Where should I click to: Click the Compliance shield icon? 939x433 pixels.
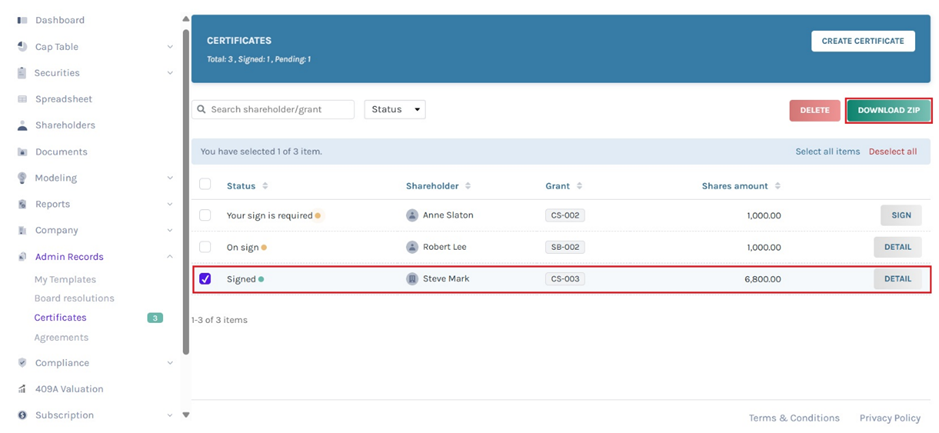coord(22,363)
